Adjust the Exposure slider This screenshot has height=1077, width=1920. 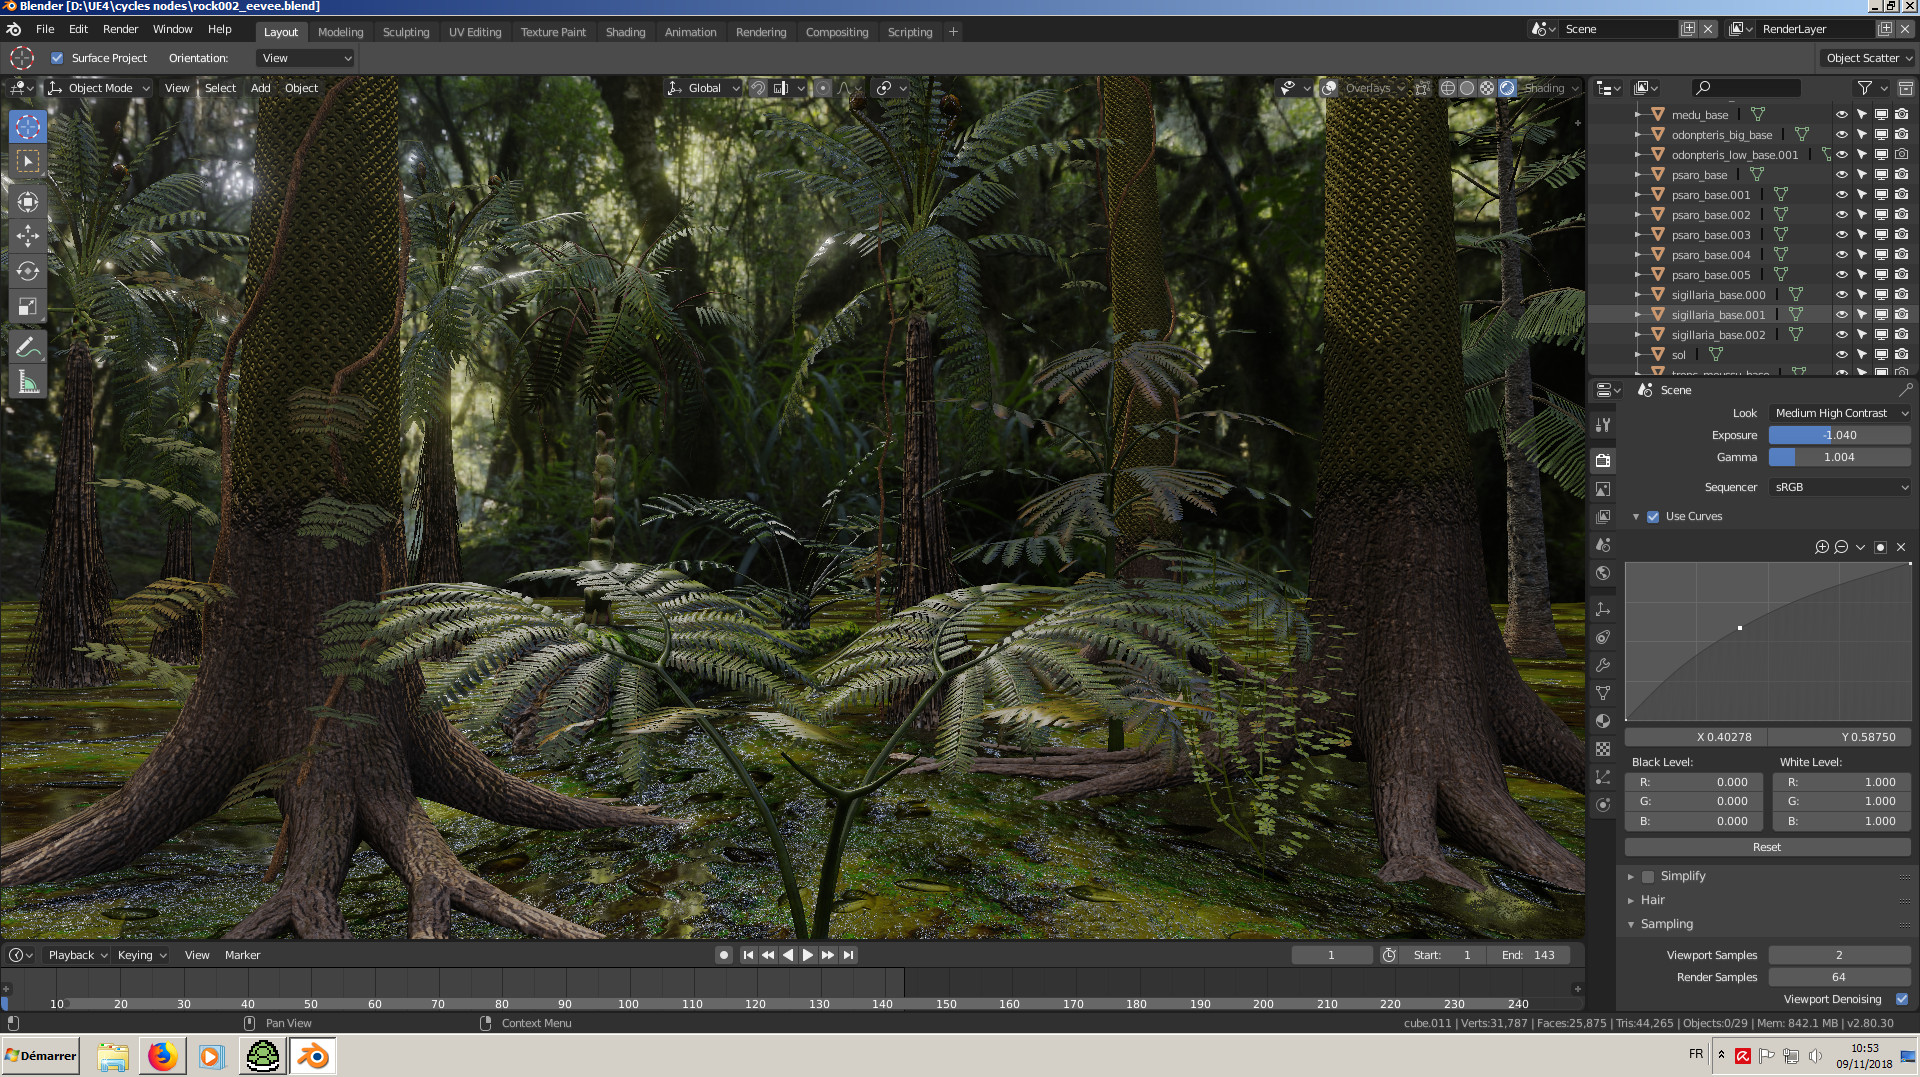1840,435
